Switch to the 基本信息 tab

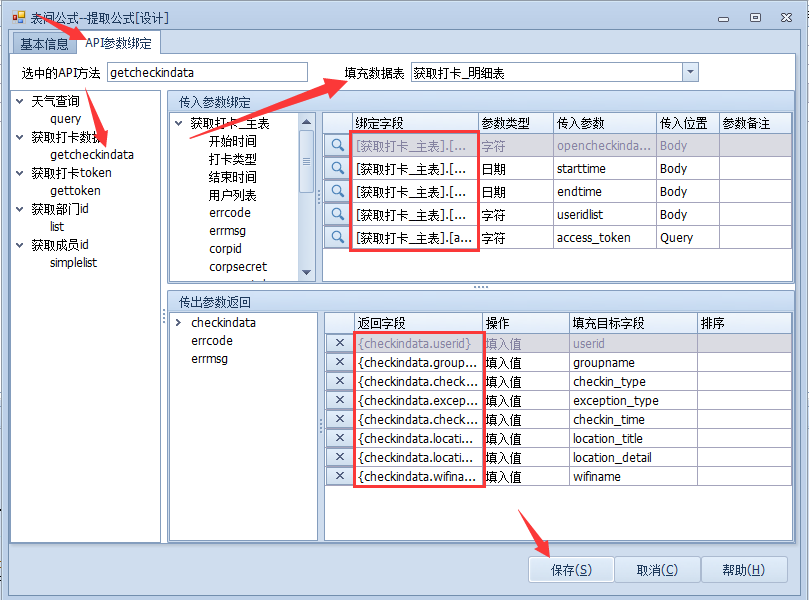tap(44, 44)
